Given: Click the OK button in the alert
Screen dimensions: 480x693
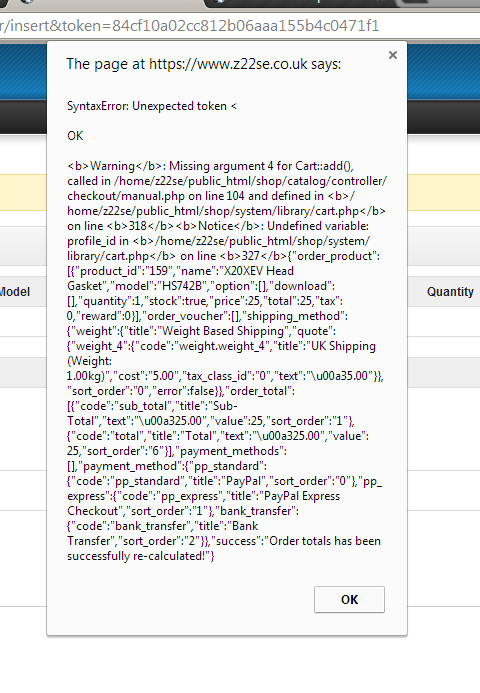Looking at the screenshot, I should click(349, 599).
